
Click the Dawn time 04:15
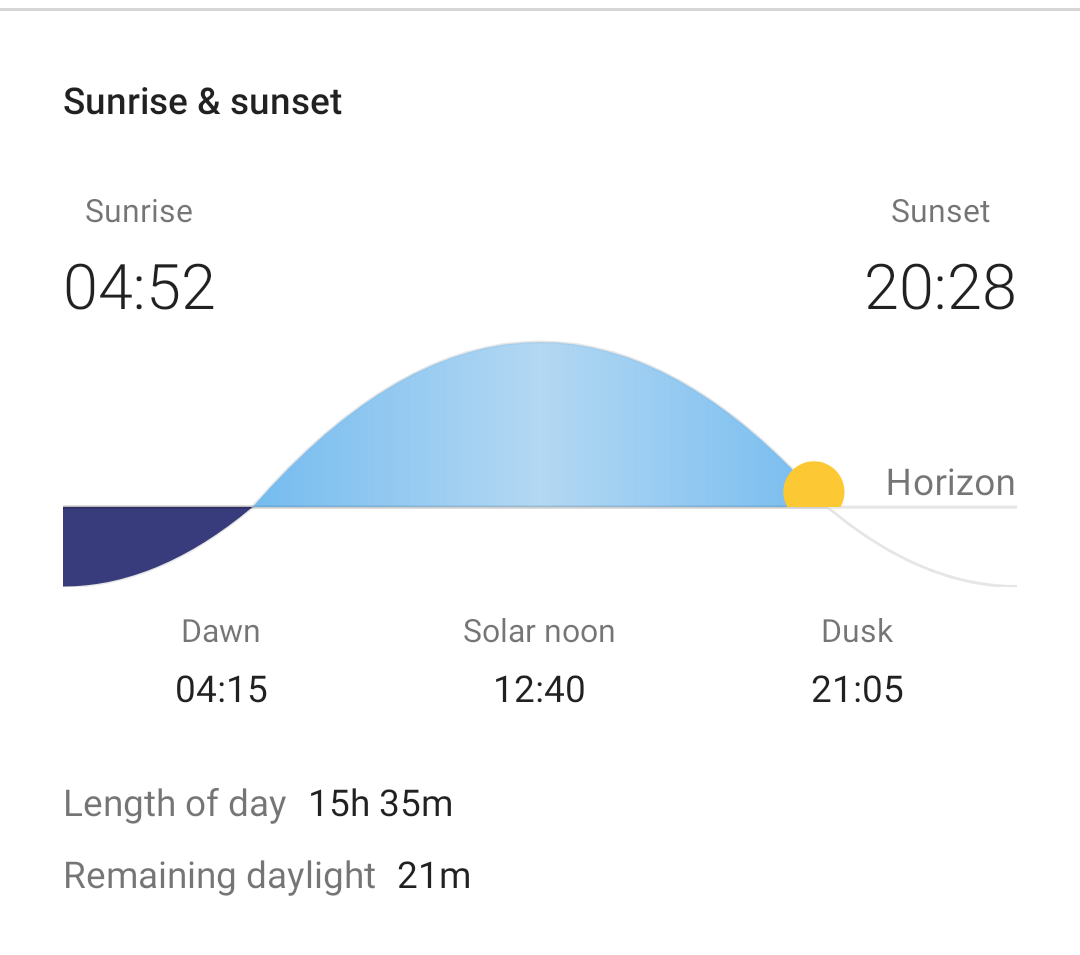coord(221,689)
